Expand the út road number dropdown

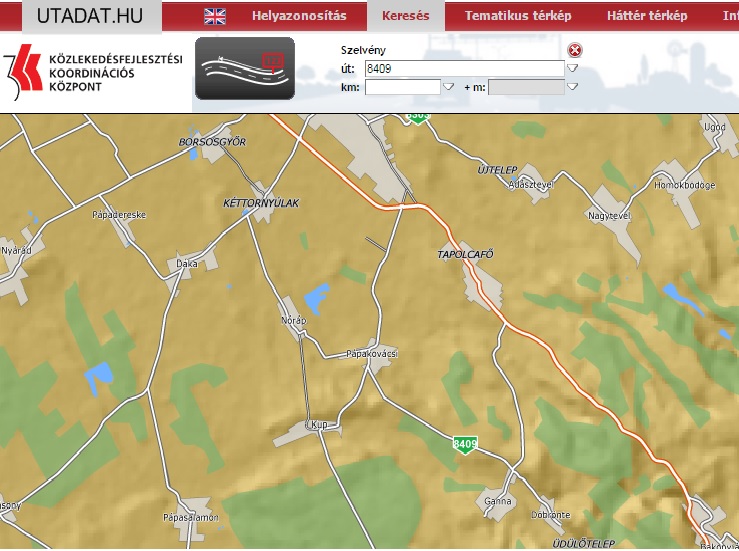[x=573, y=68]
